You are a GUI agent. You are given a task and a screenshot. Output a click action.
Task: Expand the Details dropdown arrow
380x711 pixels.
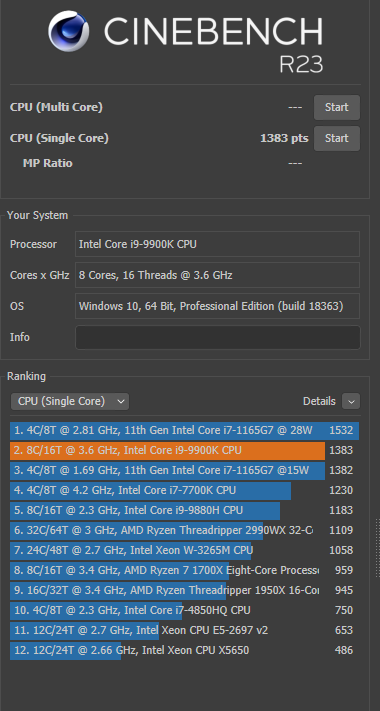coord(351,401)
